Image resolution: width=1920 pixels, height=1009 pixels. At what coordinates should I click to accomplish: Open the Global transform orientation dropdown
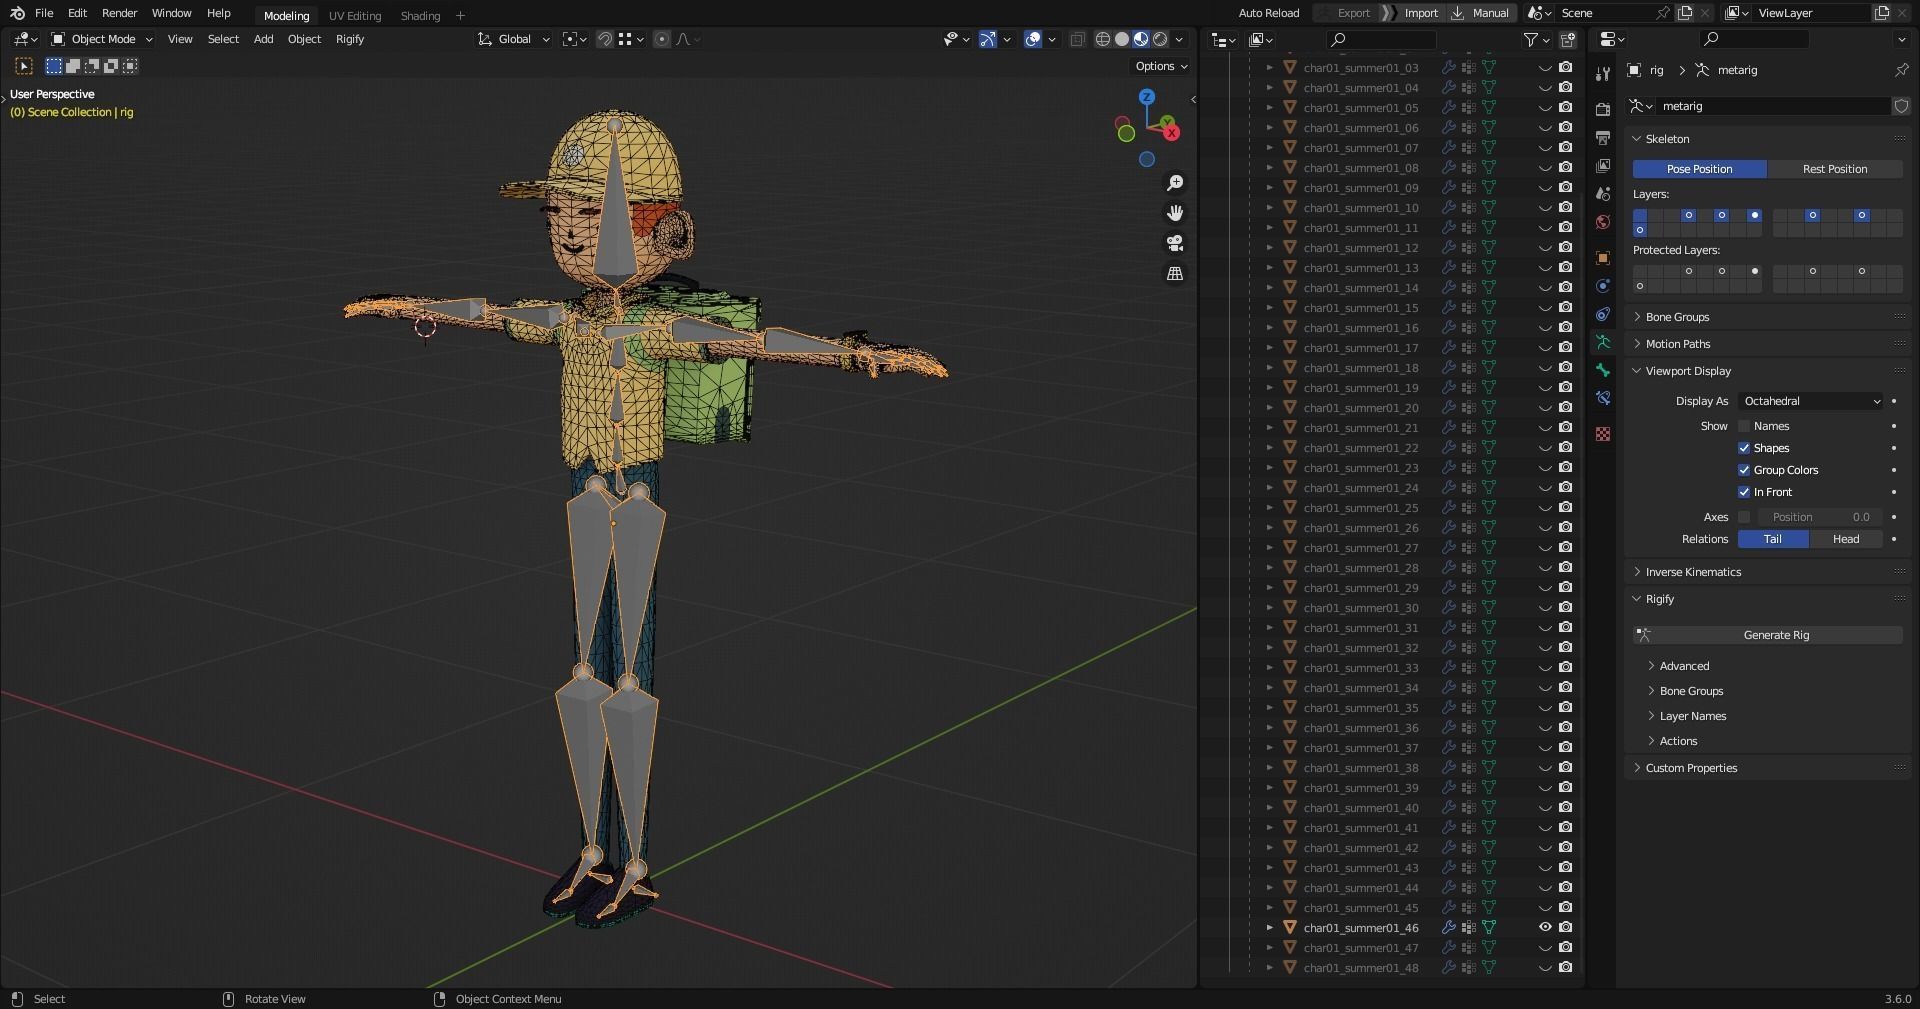click(514, 39)
